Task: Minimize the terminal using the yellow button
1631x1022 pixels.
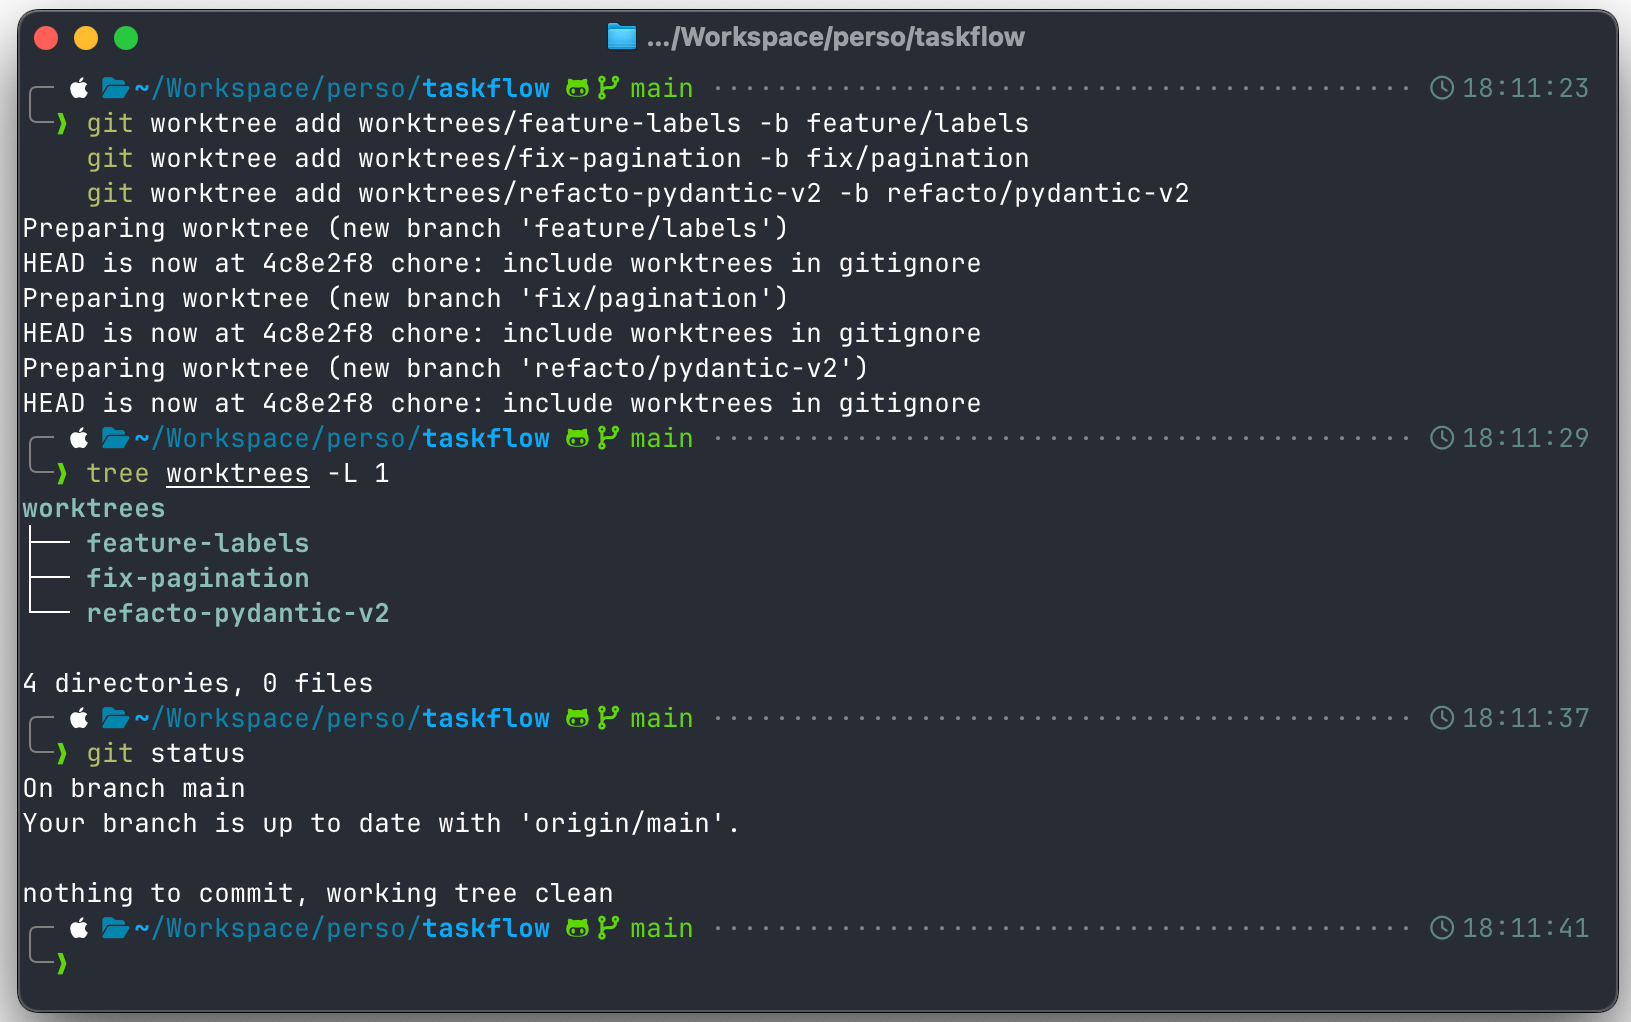Action: [86, 38]
